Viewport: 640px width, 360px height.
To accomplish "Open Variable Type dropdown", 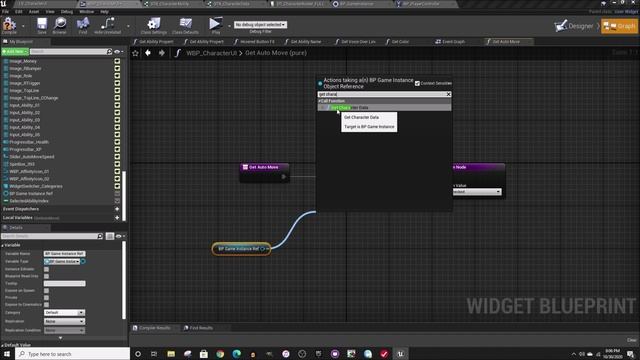I will pyautogui.click(x=62, y=261).
